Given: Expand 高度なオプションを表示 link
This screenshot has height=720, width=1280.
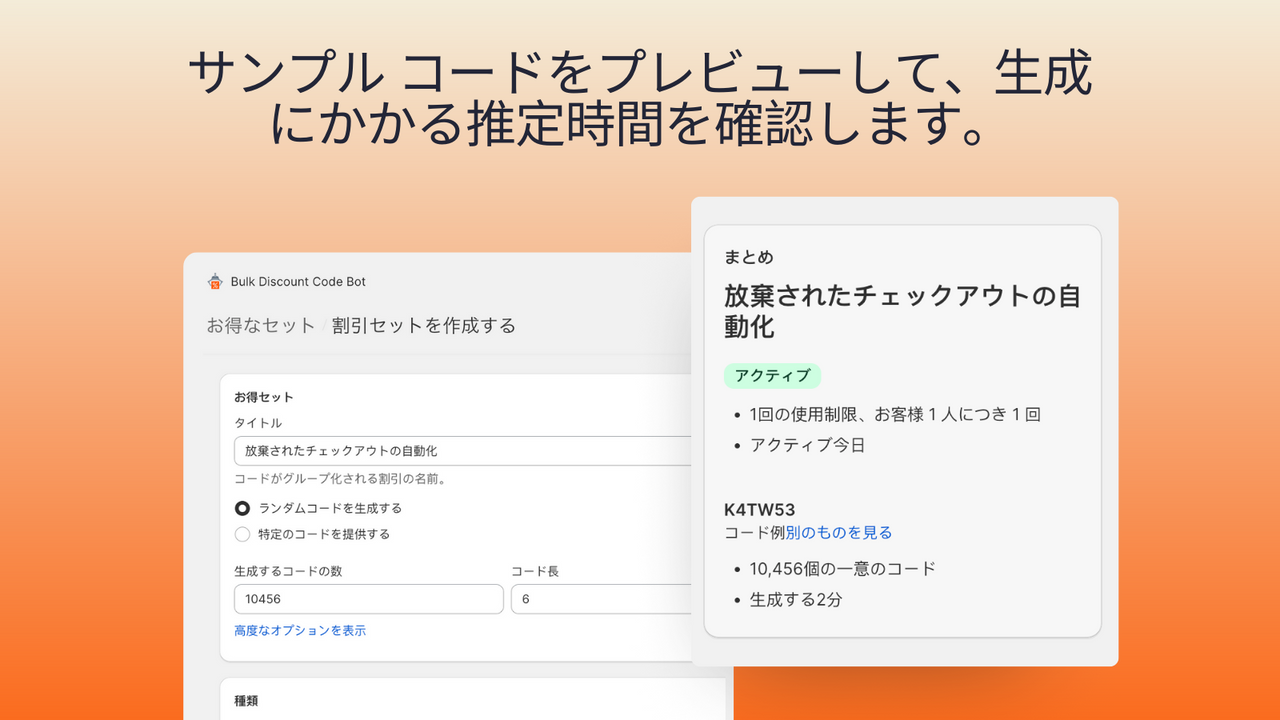Looking at the screenshot, I should pyautogui.click(x=300, y=631).
